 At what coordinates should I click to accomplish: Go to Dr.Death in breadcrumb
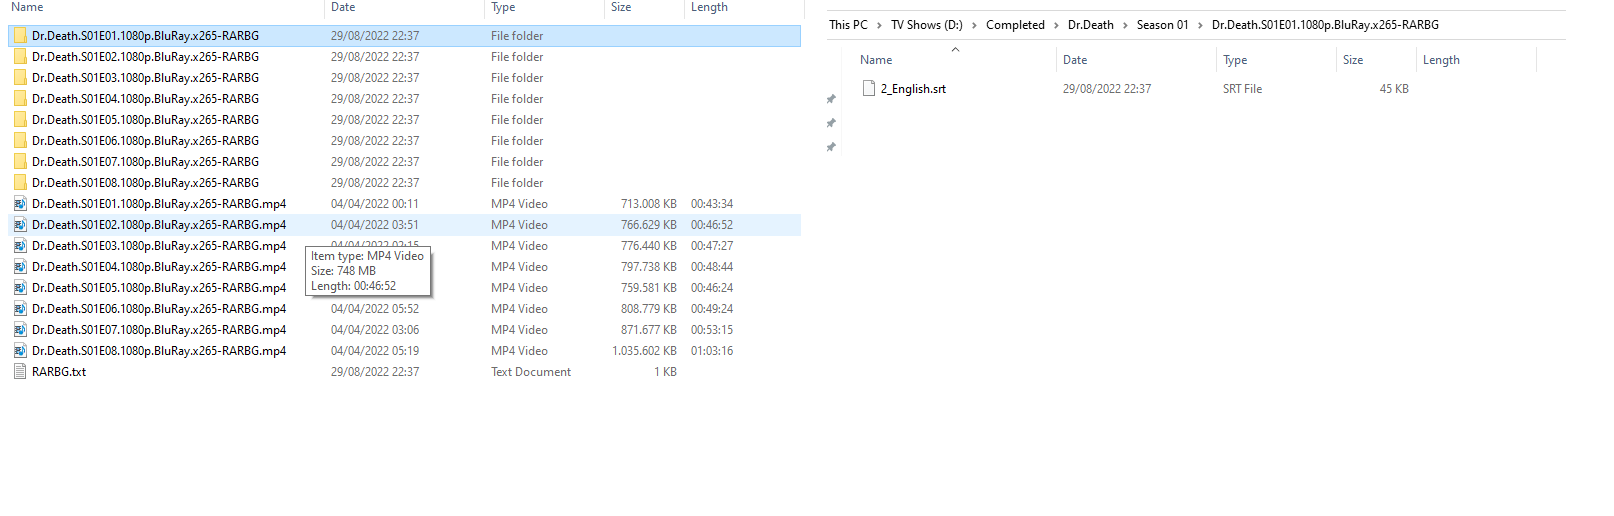point(1090,25)
